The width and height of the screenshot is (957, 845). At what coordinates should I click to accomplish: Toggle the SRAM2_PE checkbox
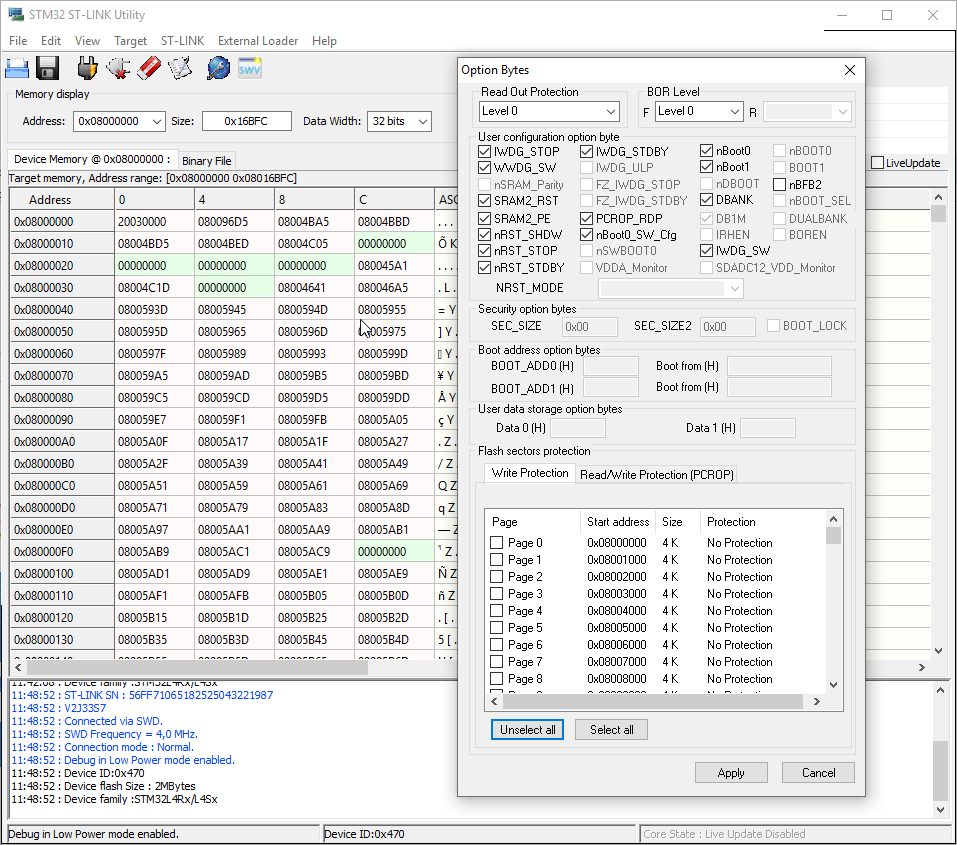[485, 218]
